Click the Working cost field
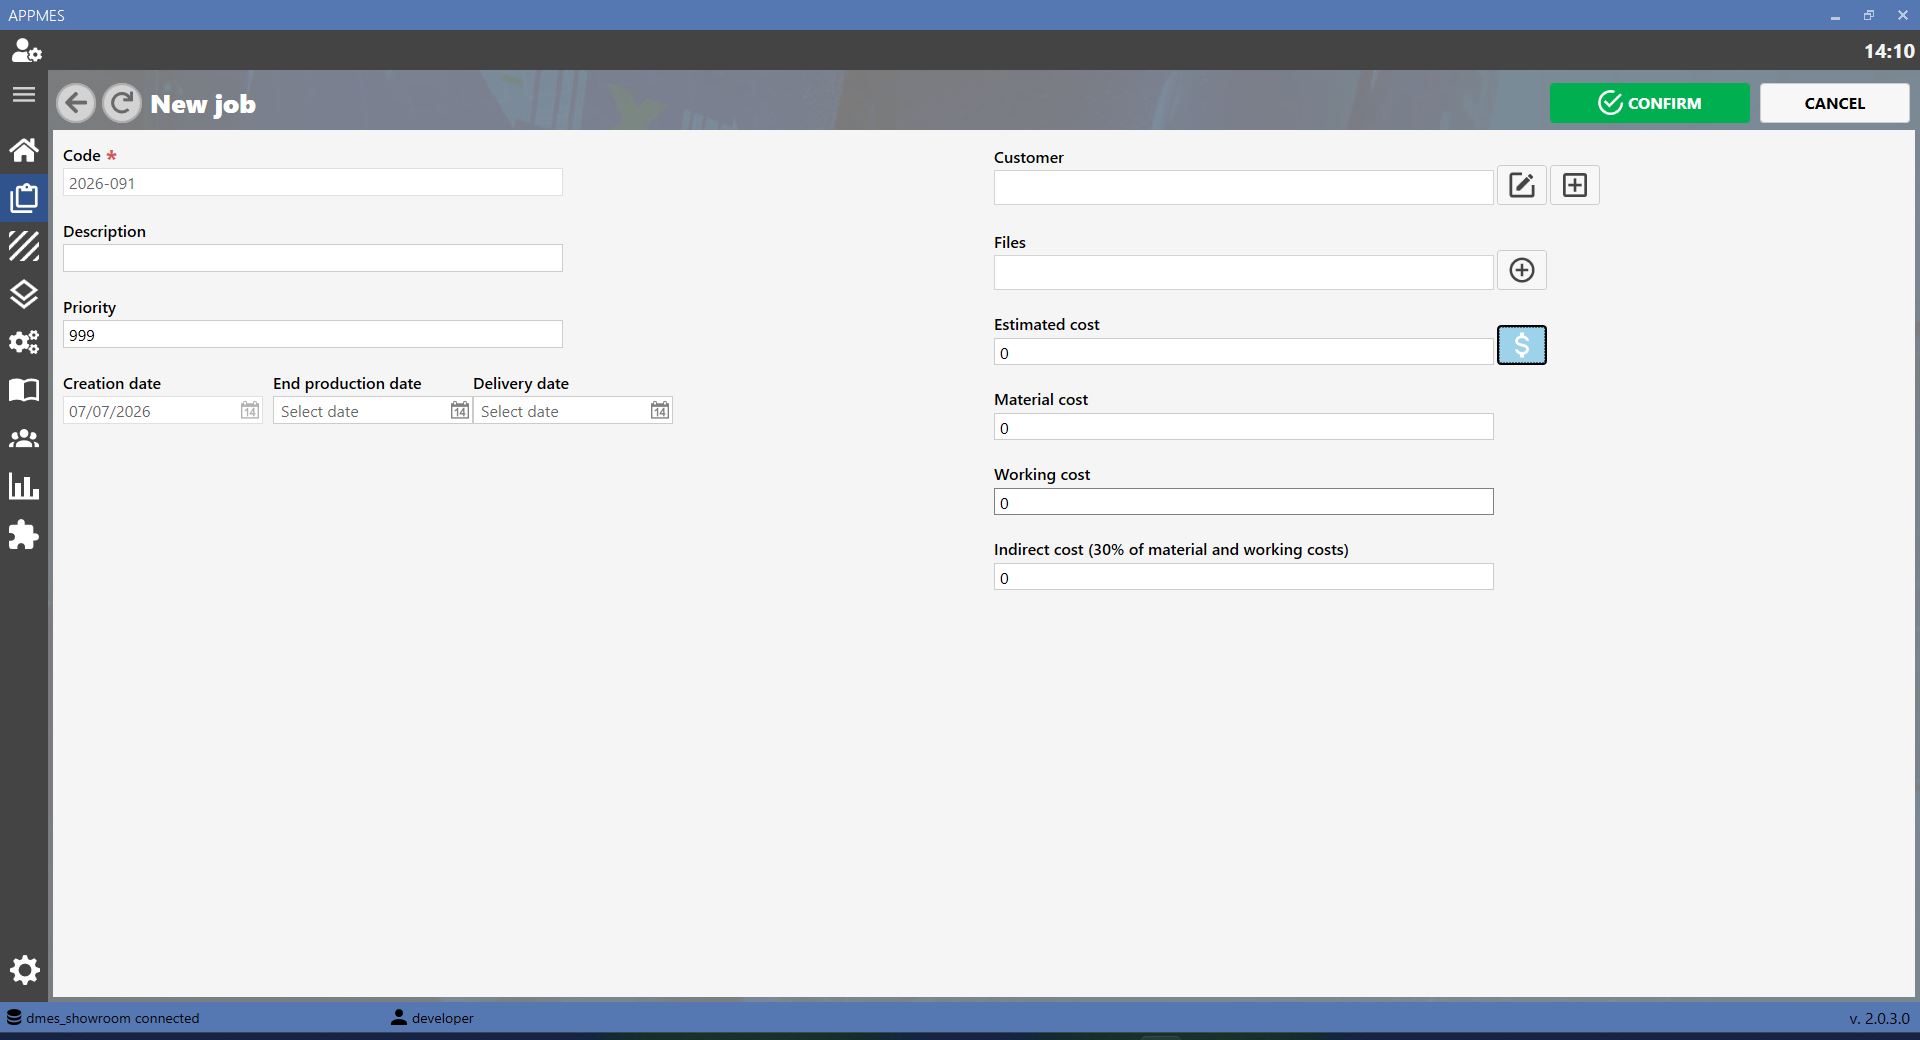 1244,502
